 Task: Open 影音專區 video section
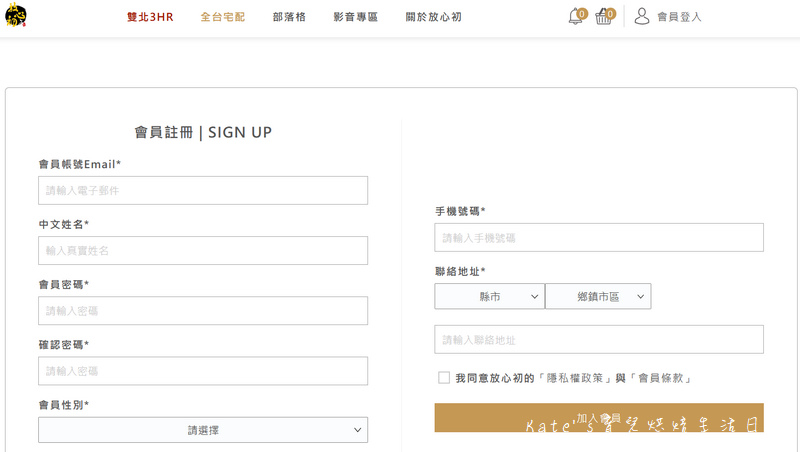[x=356, y=18]
